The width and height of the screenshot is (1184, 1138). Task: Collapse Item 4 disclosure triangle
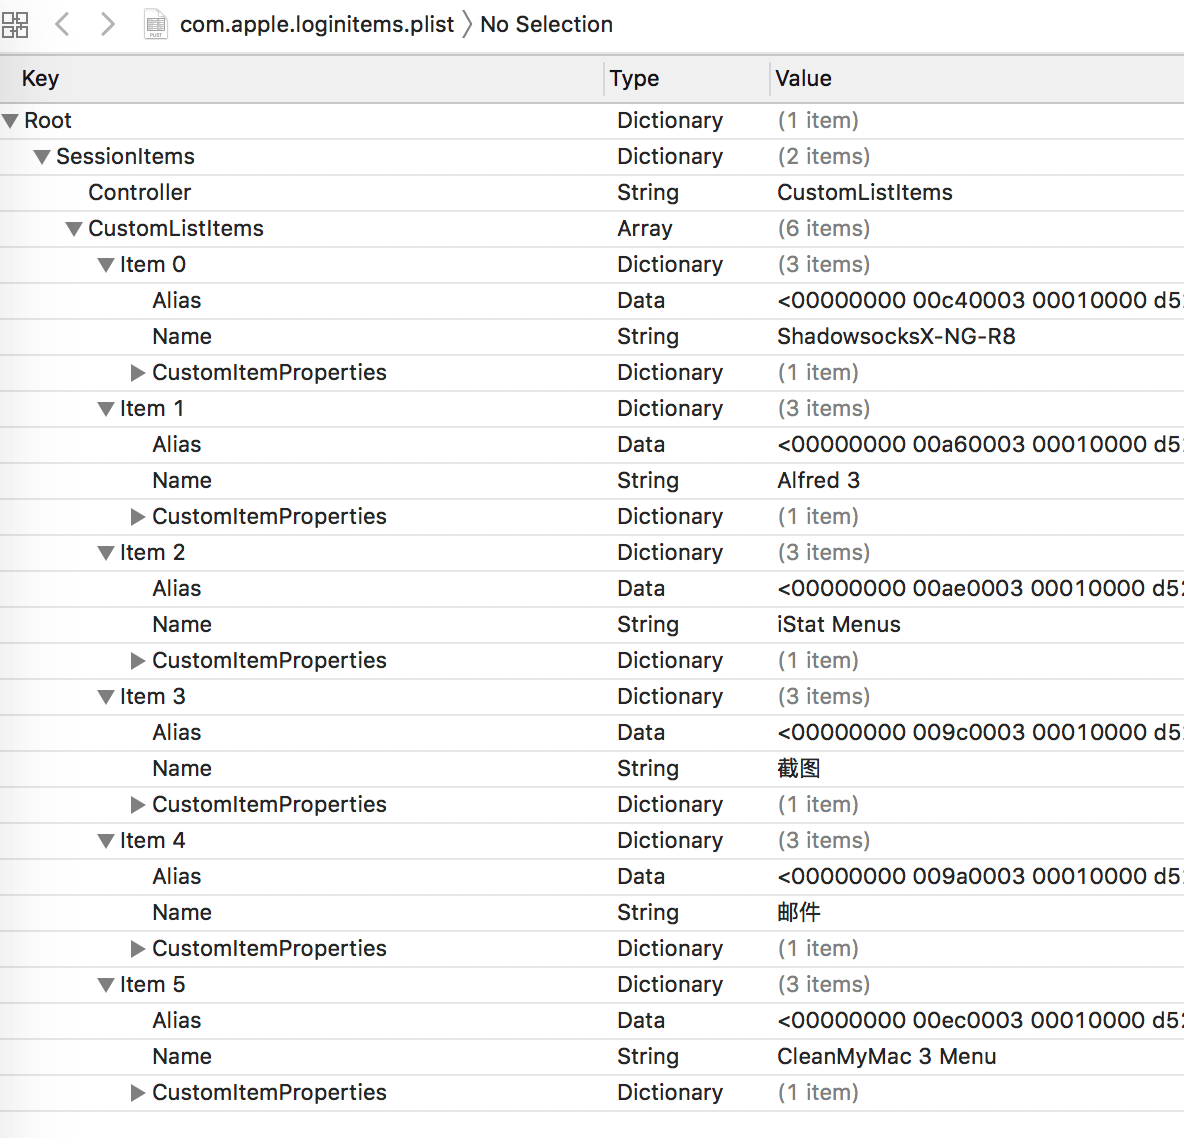click(106, 841)
